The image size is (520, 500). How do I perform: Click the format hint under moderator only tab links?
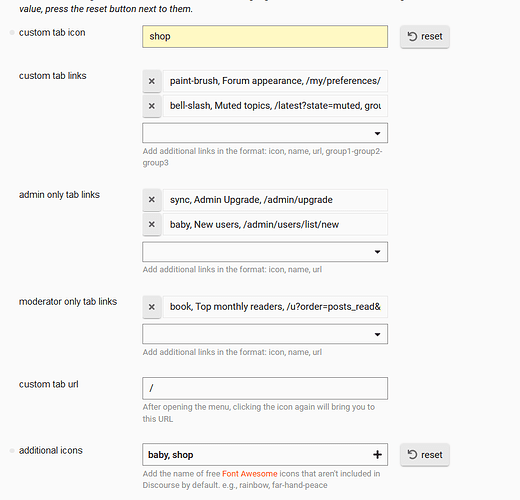click(232, 352)
